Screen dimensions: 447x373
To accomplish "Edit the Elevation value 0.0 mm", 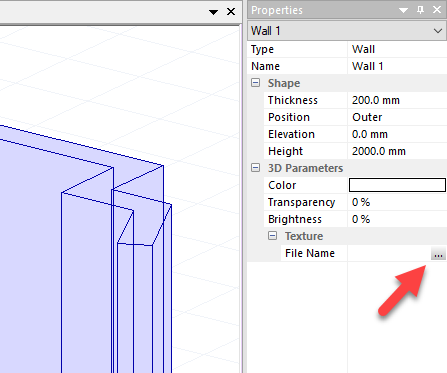I will (x=397, y=134).
